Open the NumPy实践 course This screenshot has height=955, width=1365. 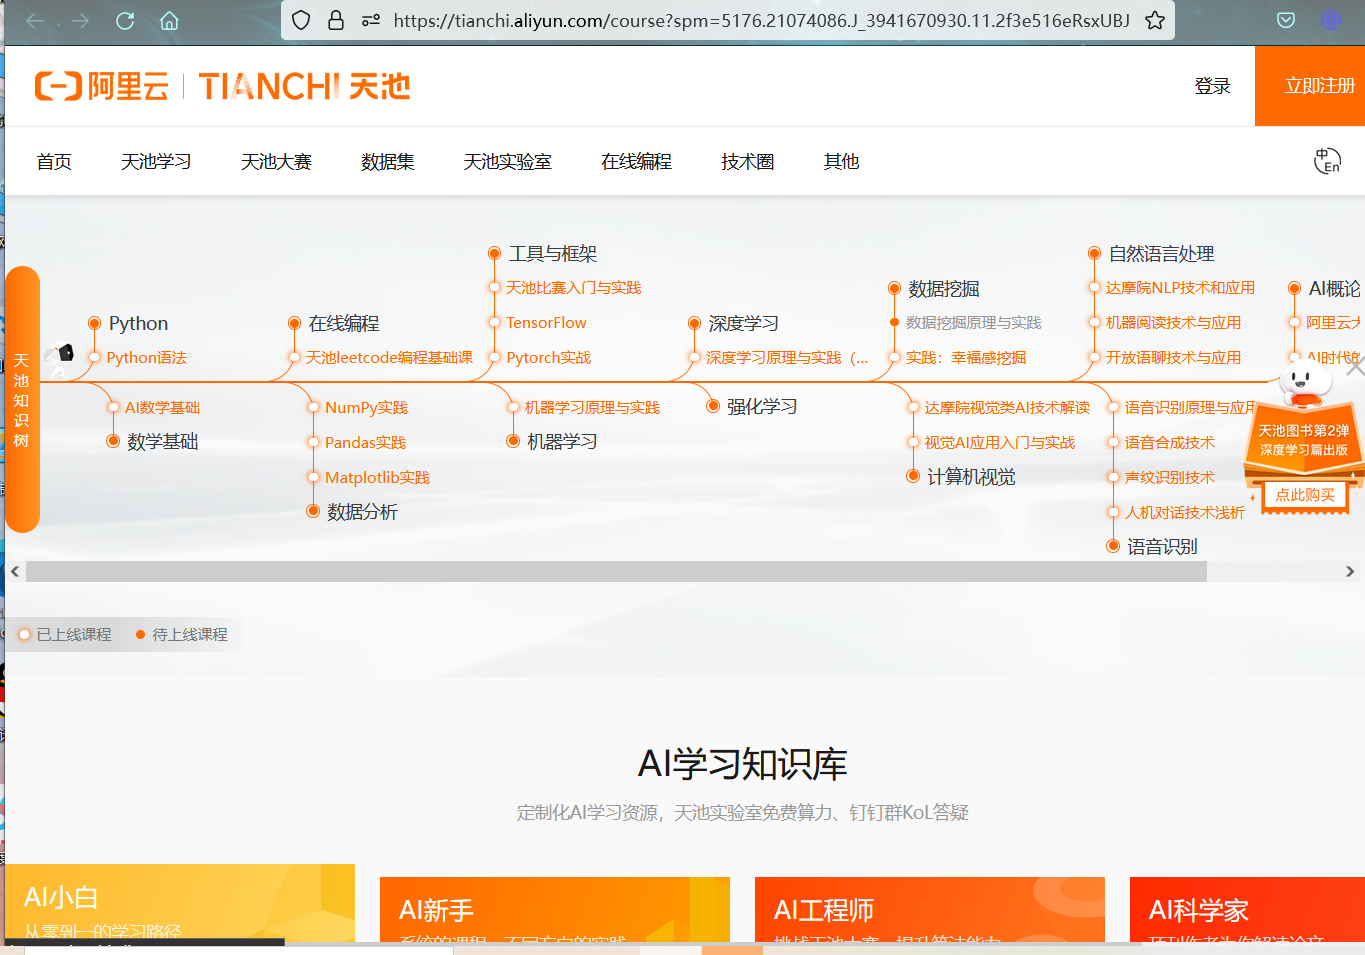pyautogui.click(x=366, y=408)
